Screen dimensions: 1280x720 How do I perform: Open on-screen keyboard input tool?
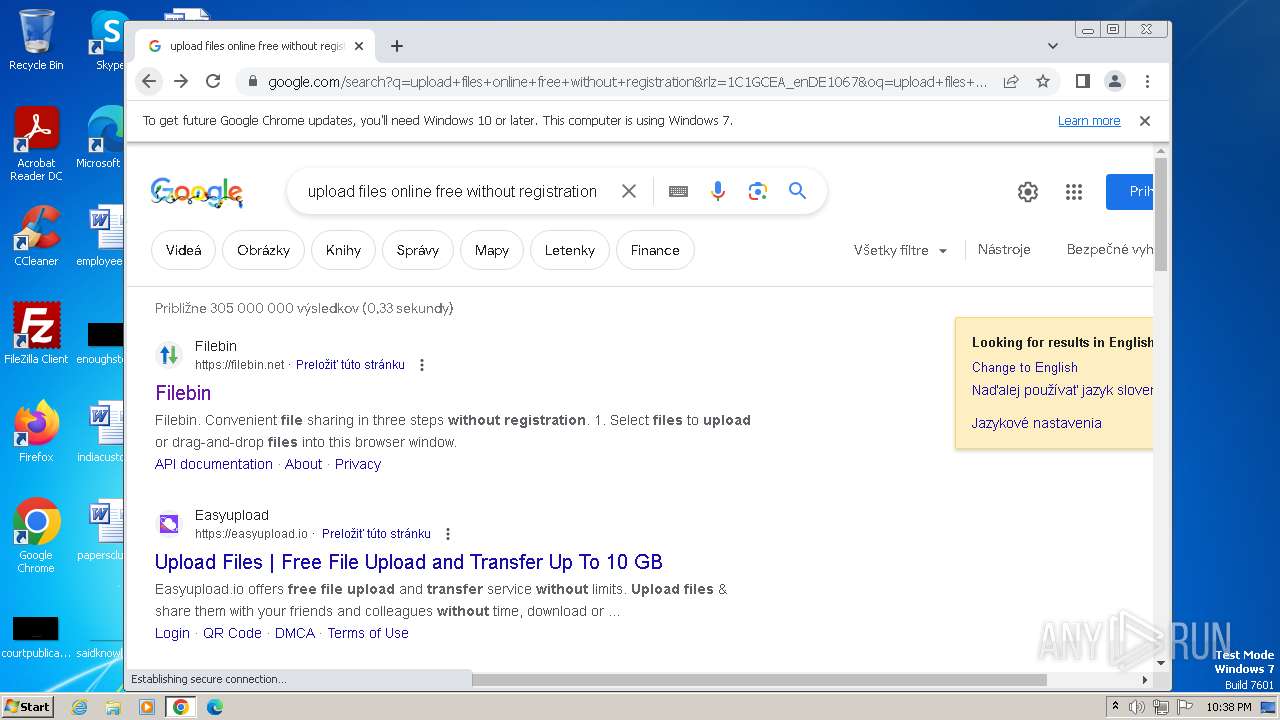(678, 191)
